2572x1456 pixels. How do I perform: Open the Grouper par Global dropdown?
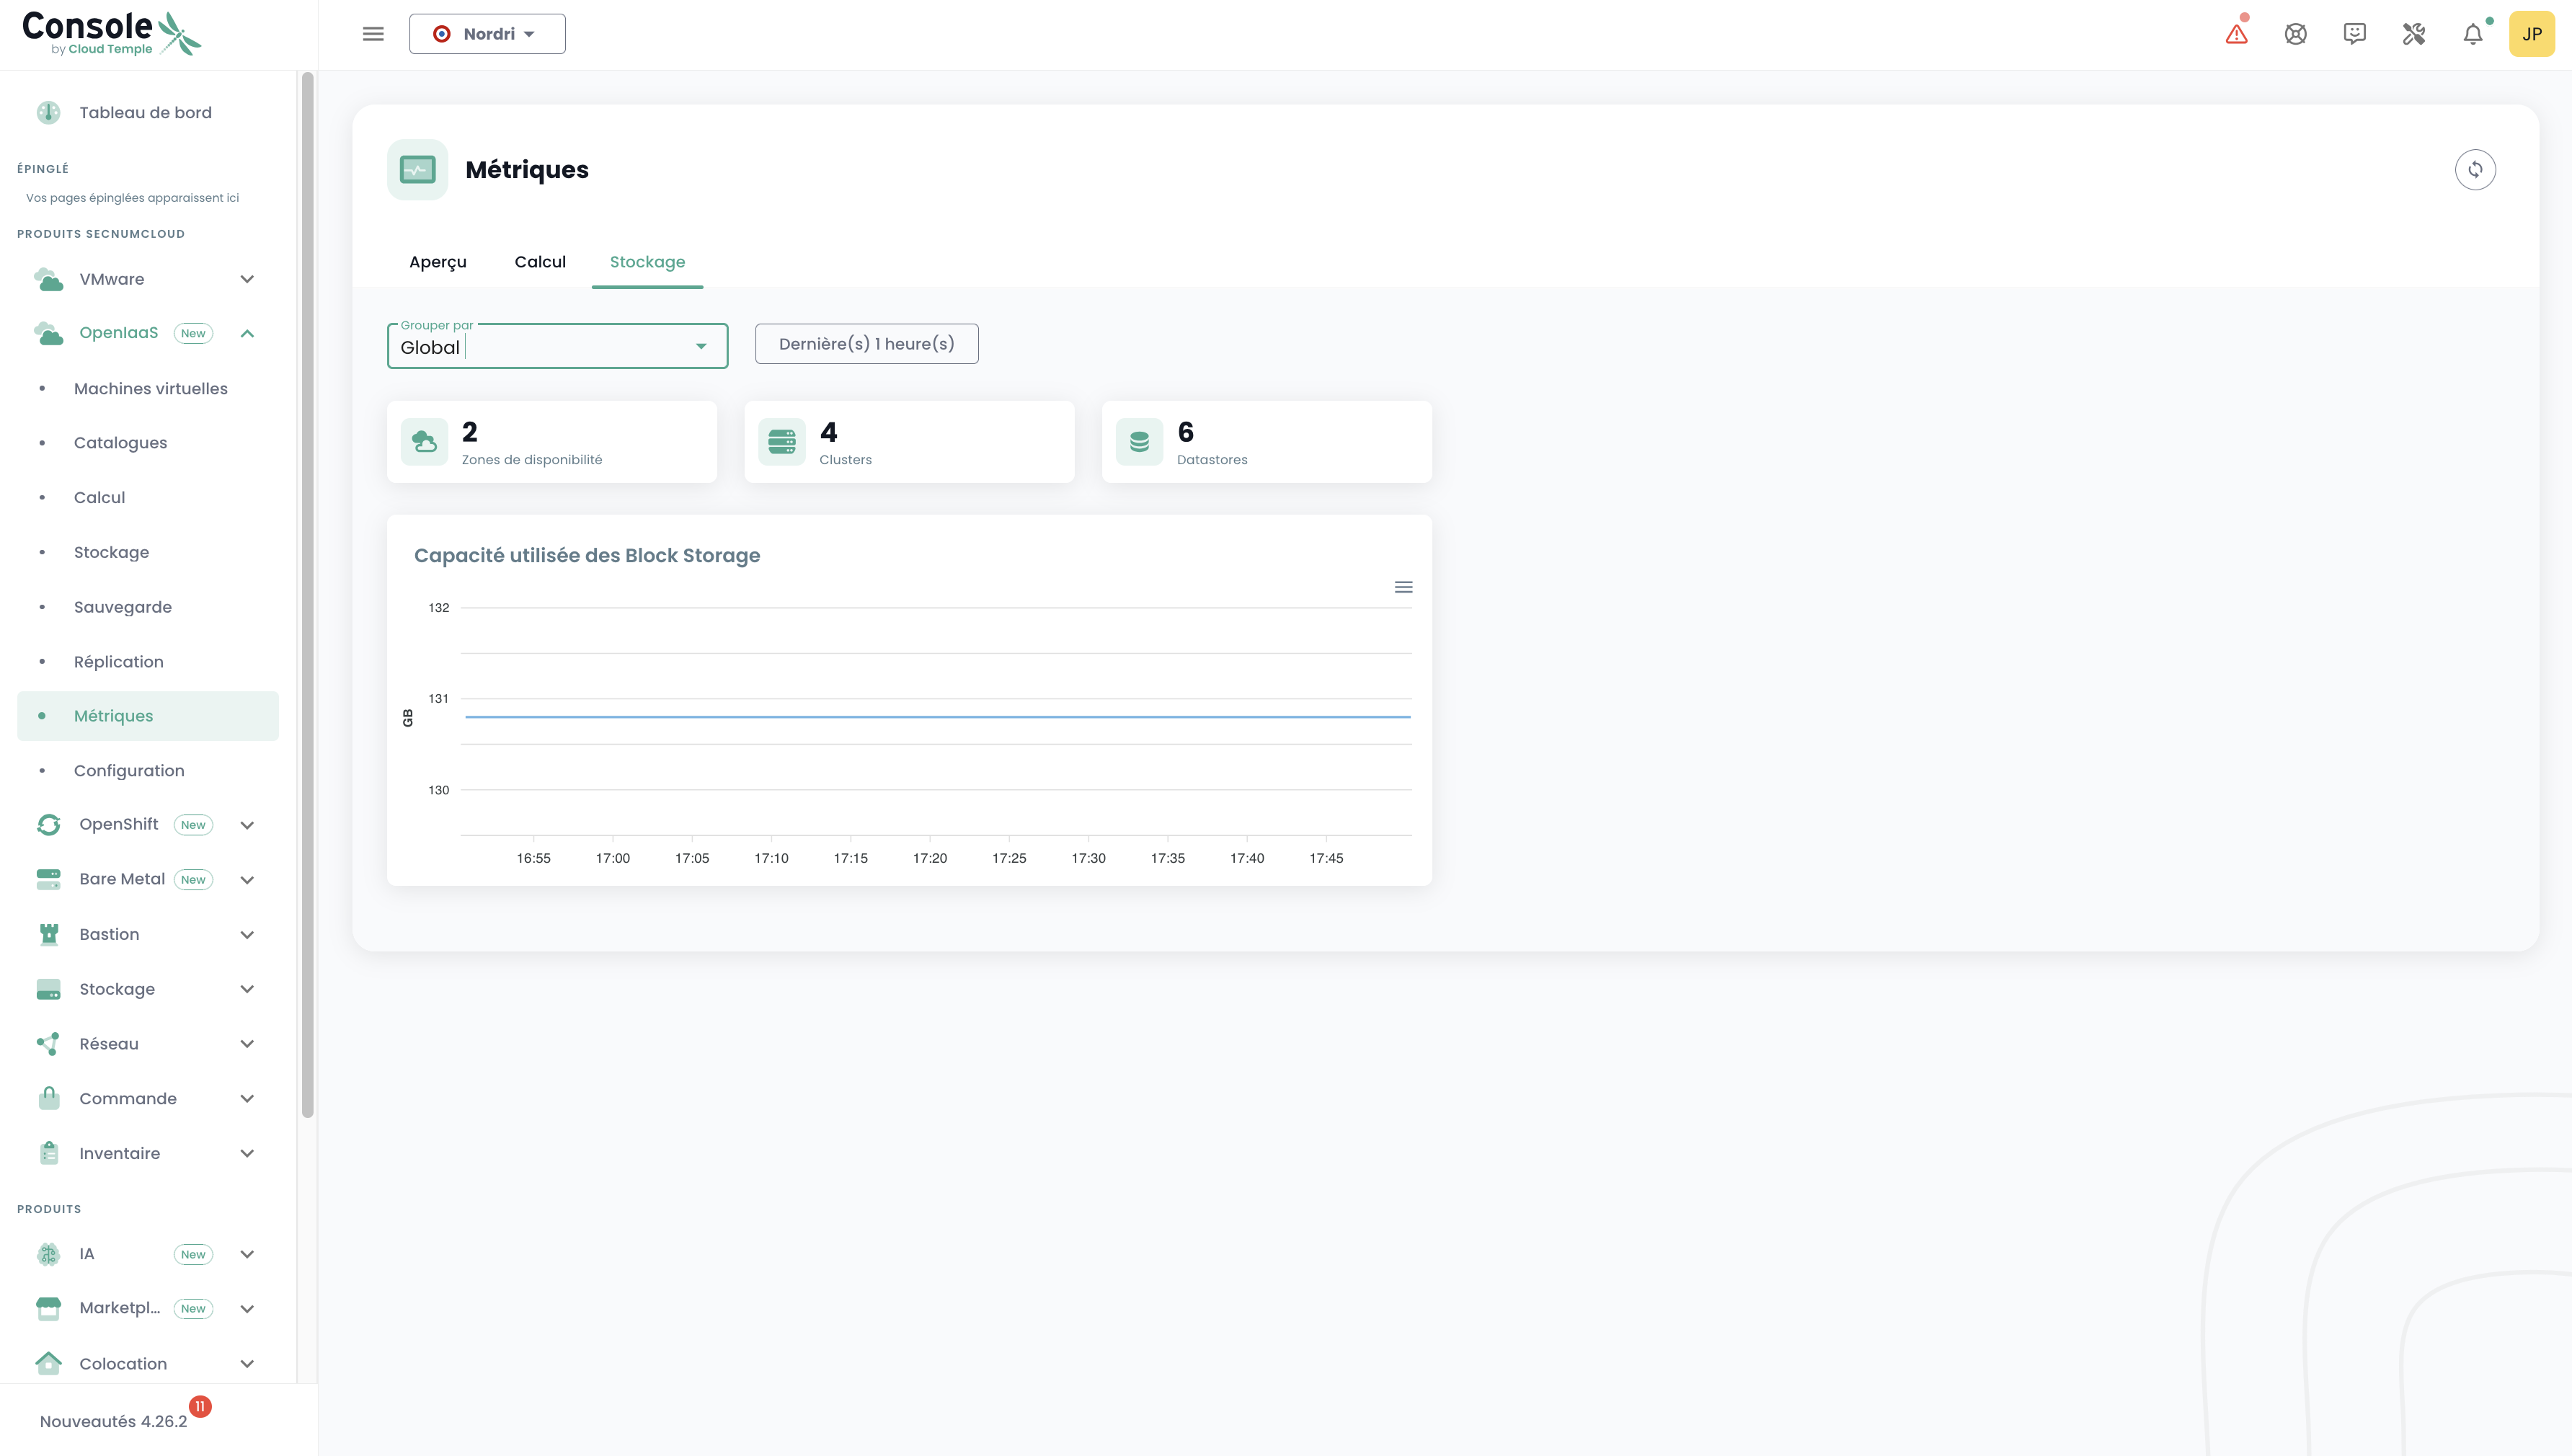point(557,346)
